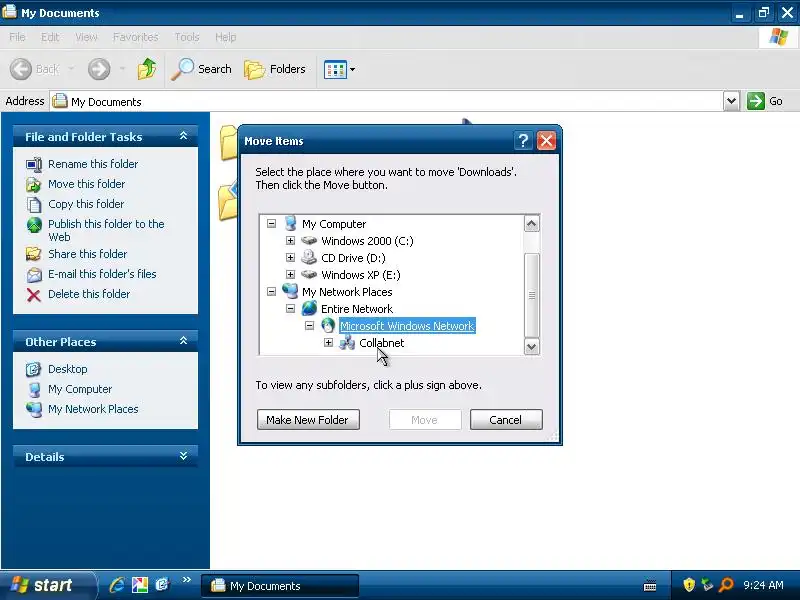This screenshot has width=800, height=600.
Task: Click My Documents taskbar button
Action: 280,585
